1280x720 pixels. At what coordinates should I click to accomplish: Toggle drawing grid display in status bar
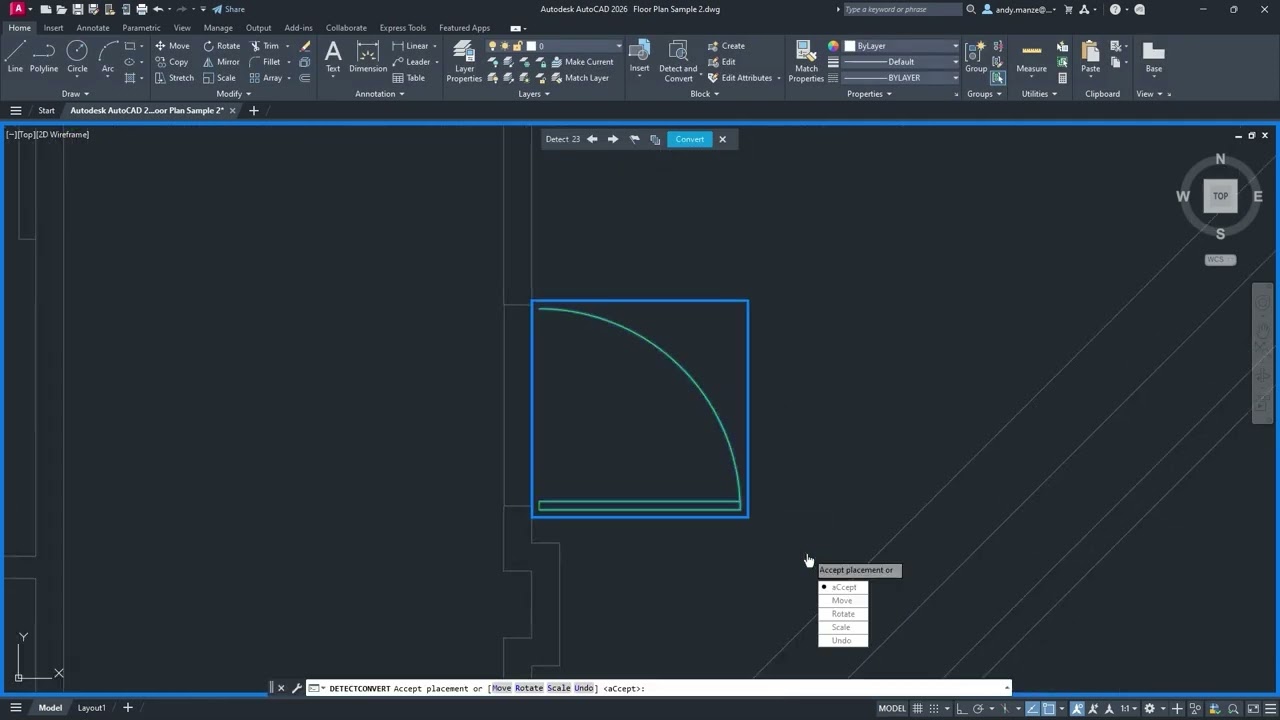(x=917, y=708)
